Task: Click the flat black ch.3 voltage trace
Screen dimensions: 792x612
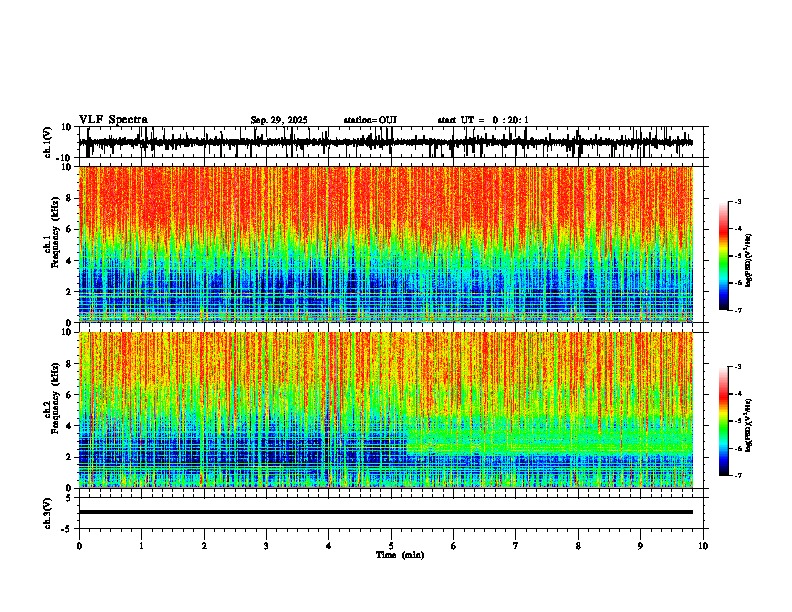Action: tap(386, 512)
